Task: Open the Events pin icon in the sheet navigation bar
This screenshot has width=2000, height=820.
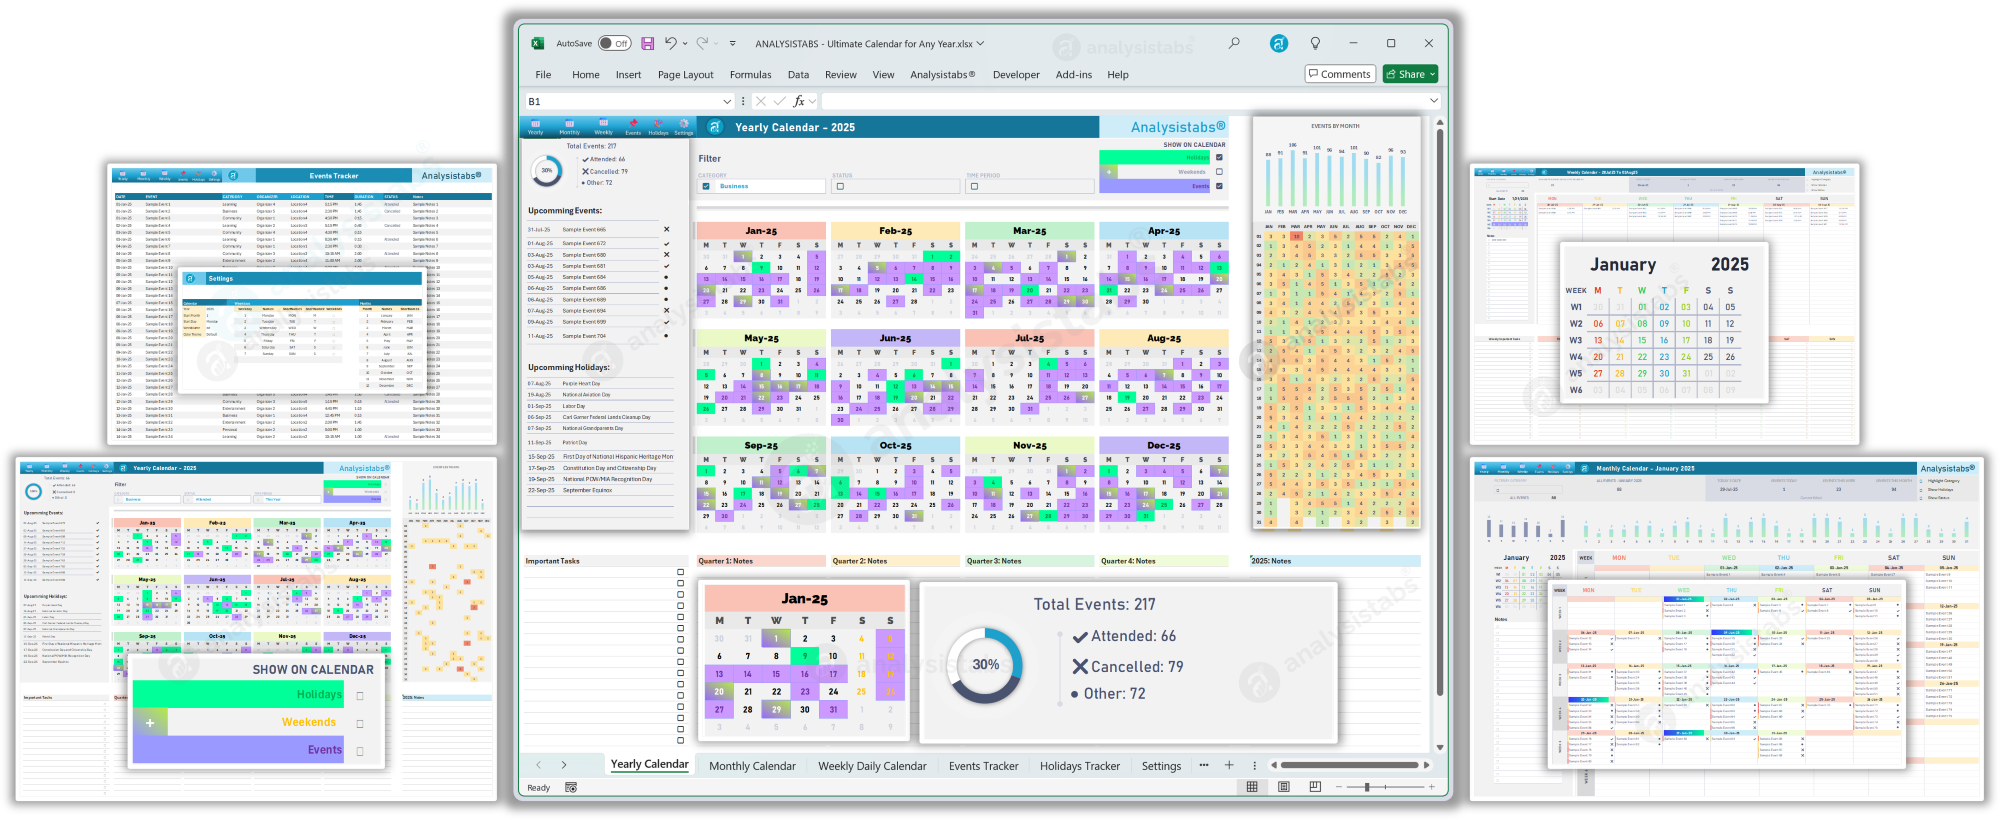Action: [x=633, y=127]
